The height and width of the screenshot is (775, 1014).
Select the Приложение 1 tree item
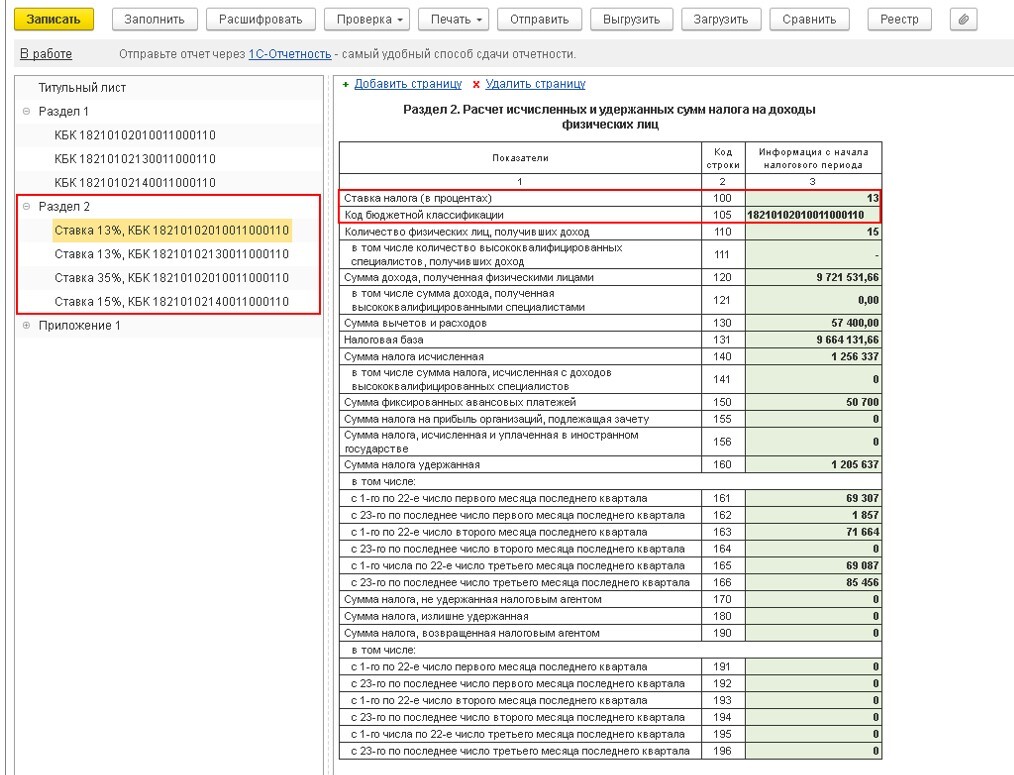coord(80,325)
